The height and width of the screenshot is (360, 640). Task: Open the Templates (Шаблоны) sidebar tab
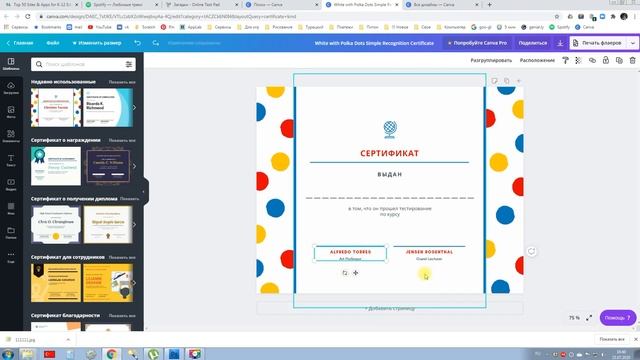pyautogui.click(x=11, y=64)
